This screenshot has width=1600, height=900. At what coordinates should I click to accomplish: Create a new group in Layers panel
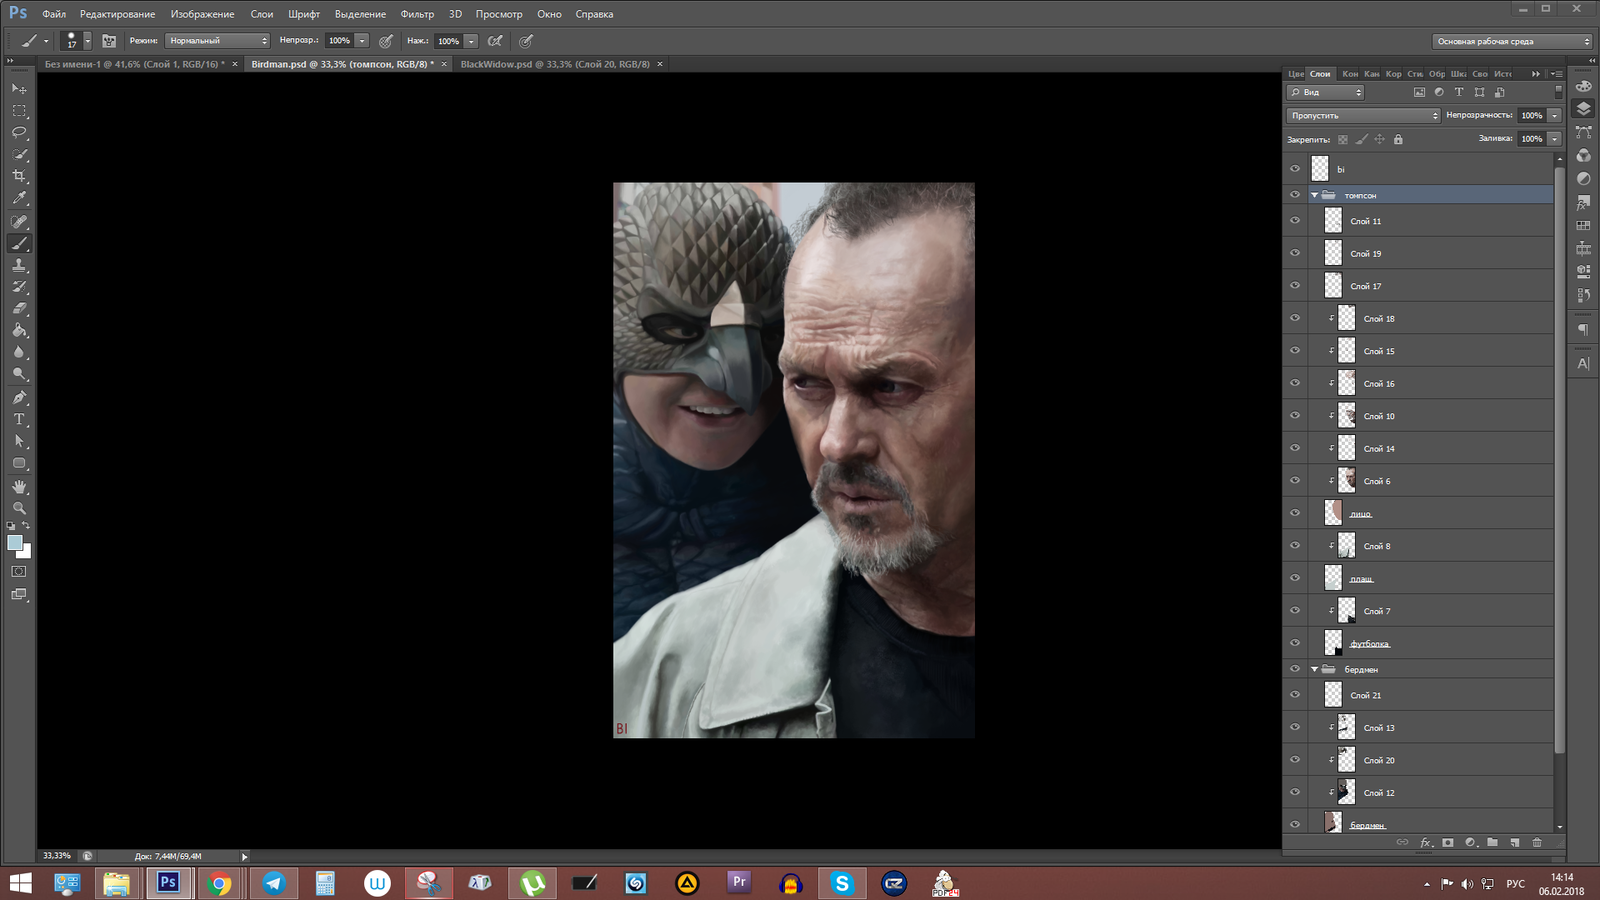[1492, 843]
